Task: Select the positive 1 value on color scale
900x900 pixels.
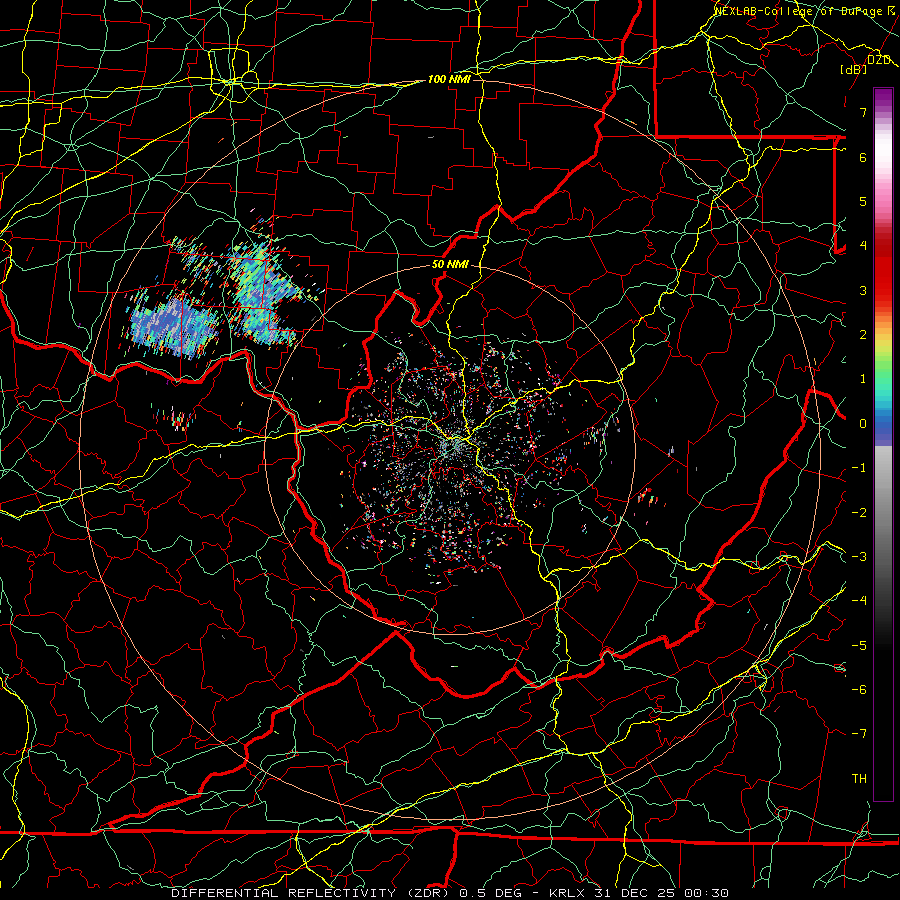Action: coord(863,379)
